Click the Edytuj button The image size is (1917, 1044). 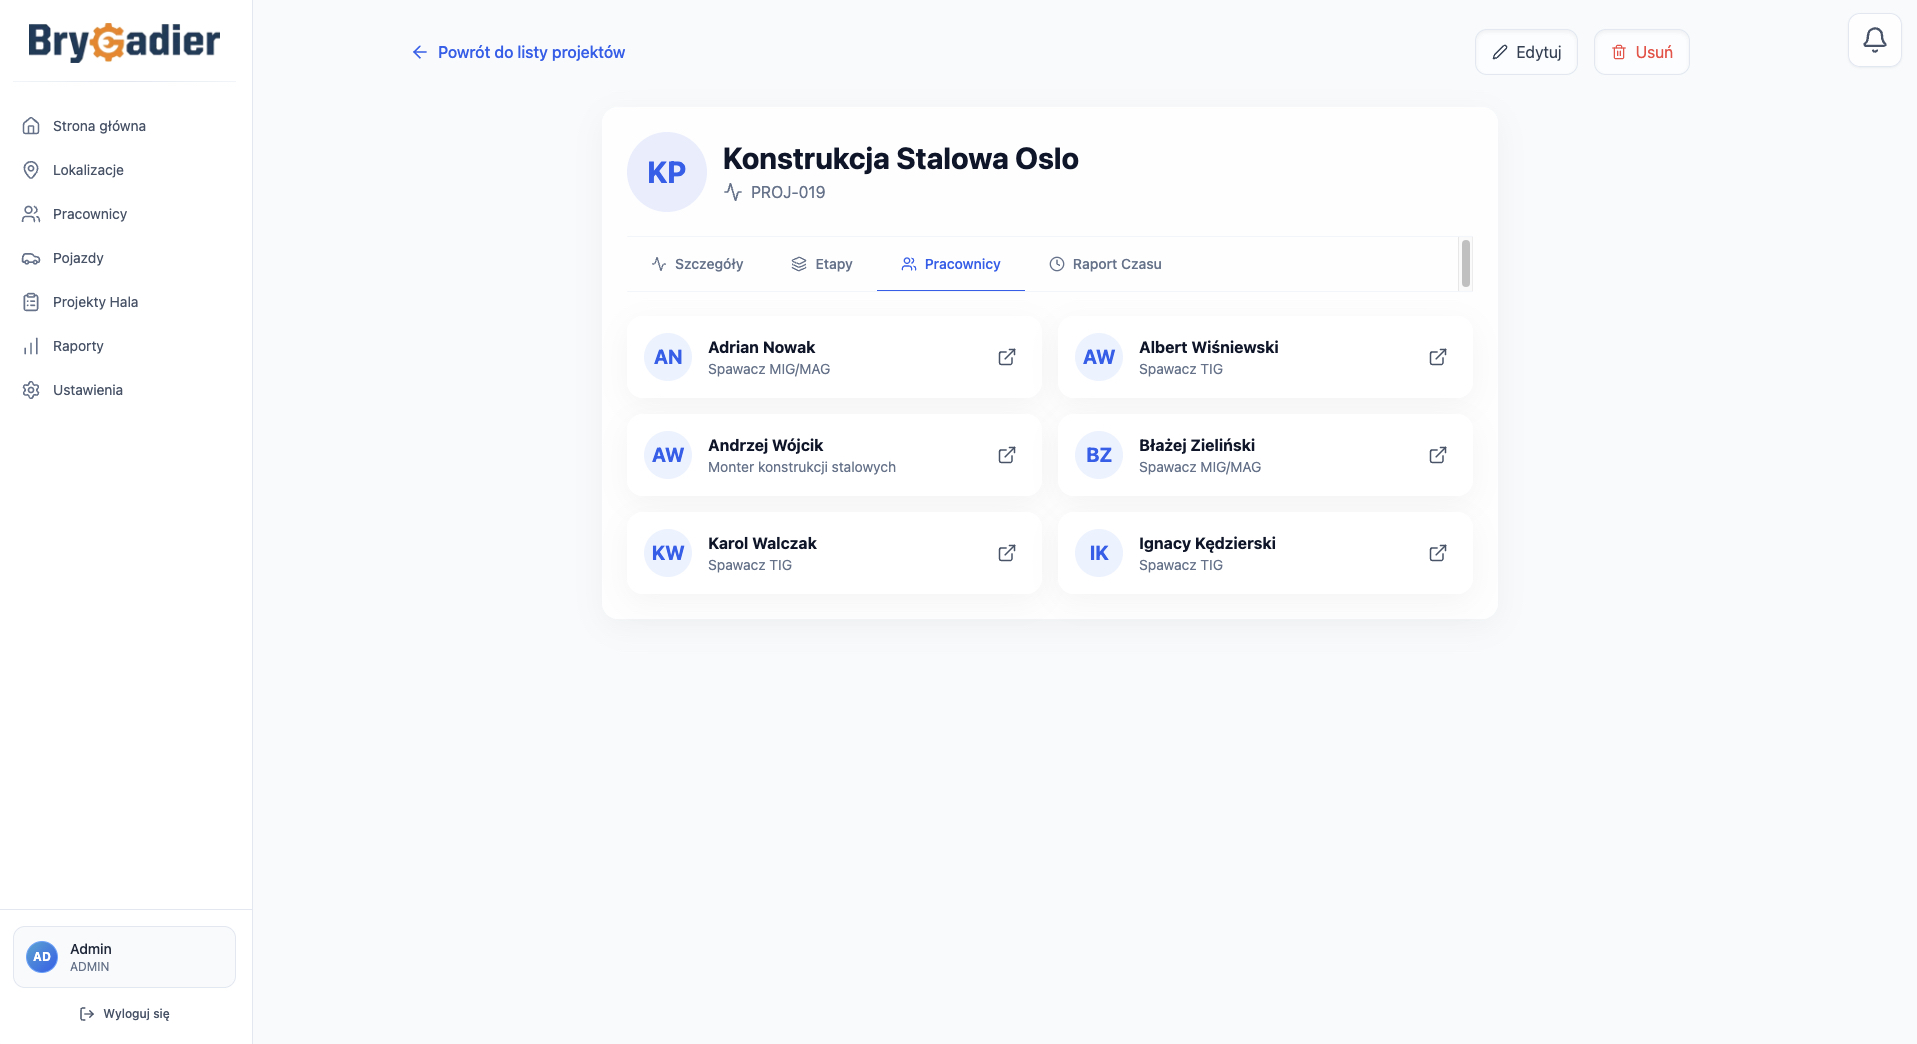[1527, 52]
